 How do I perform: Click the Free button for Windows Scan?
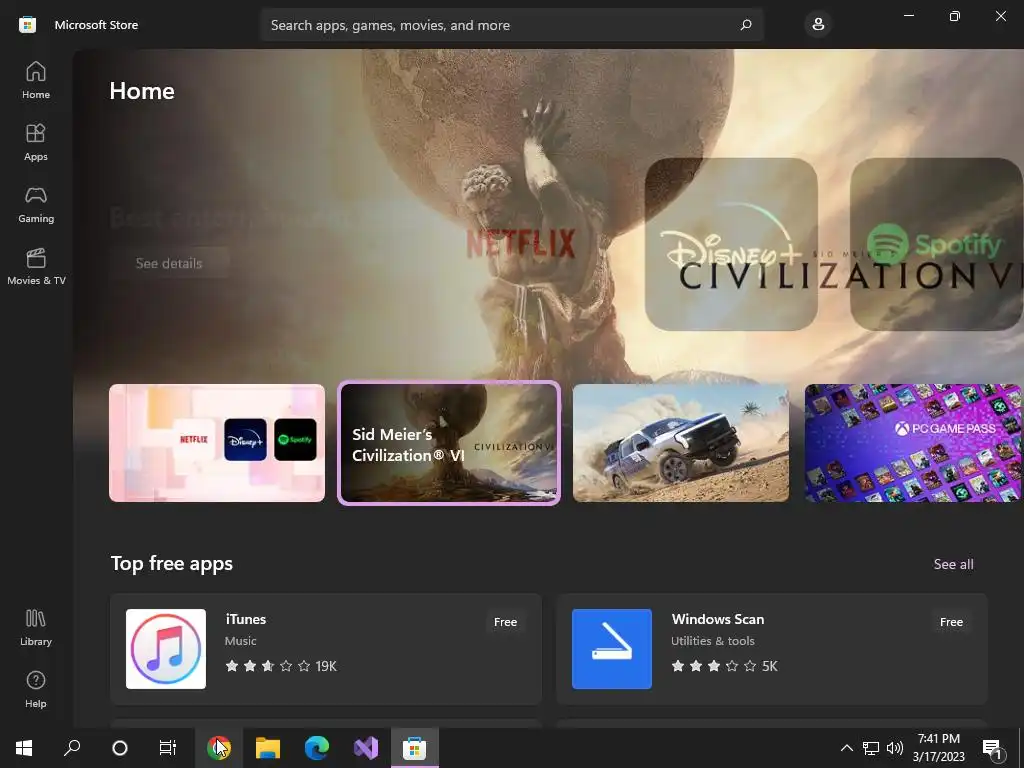coord(952,622)
